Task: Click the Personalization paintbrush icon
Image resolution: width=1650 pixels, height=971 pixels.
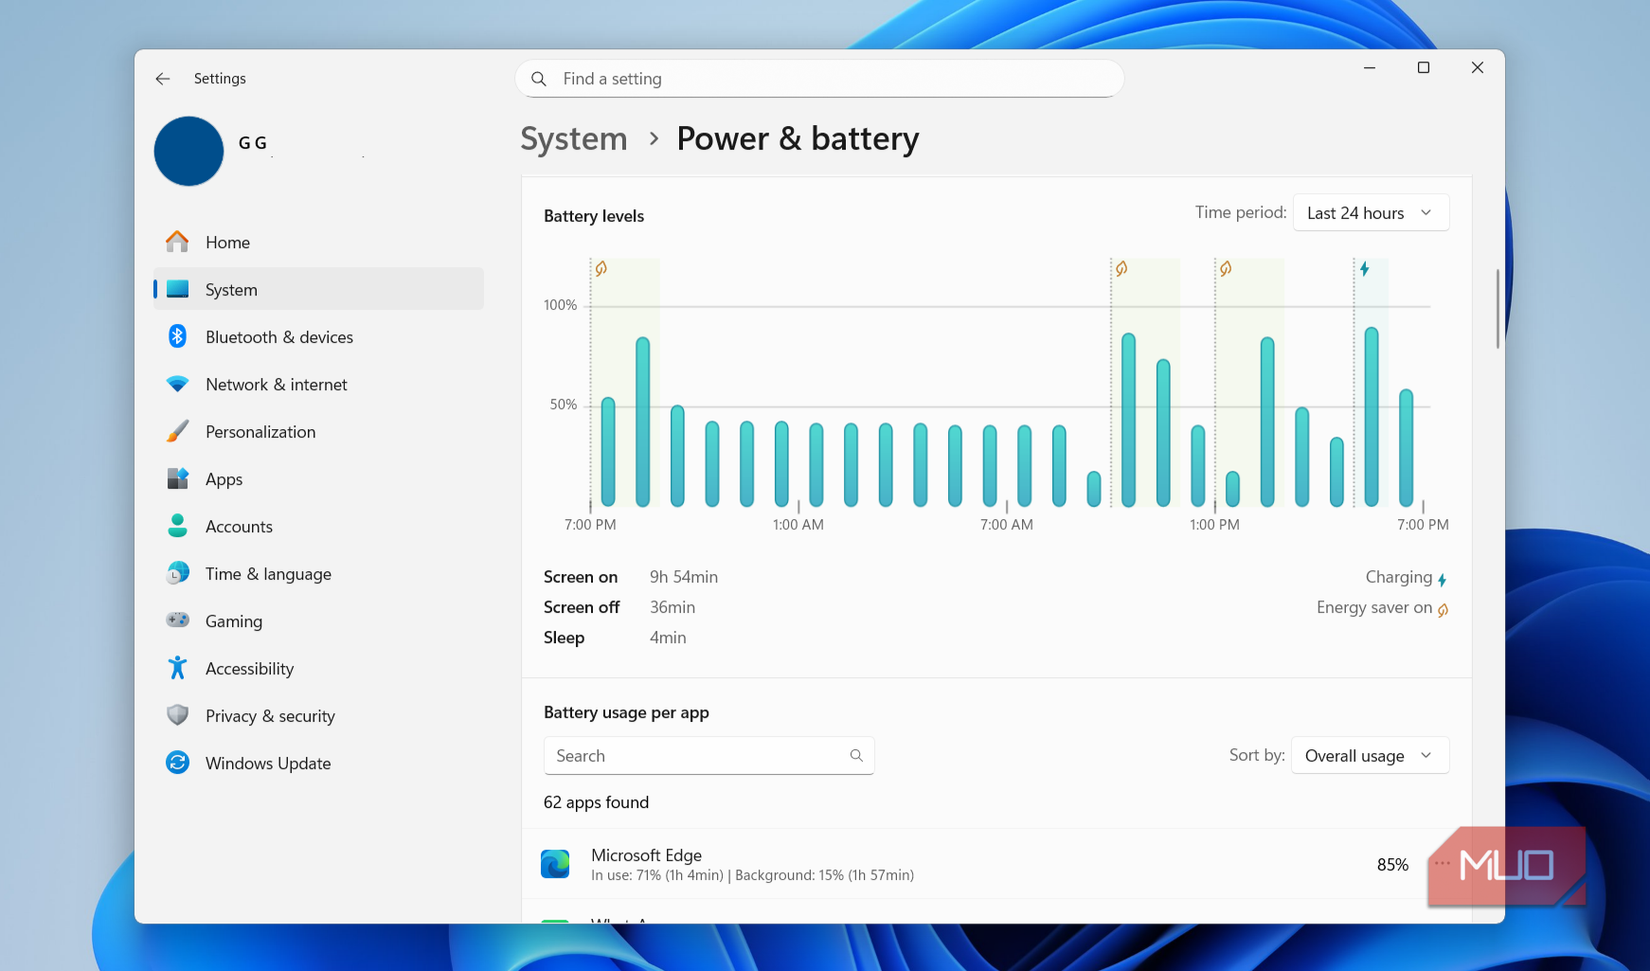Action: pyautogui.click(x=177, y=431)
